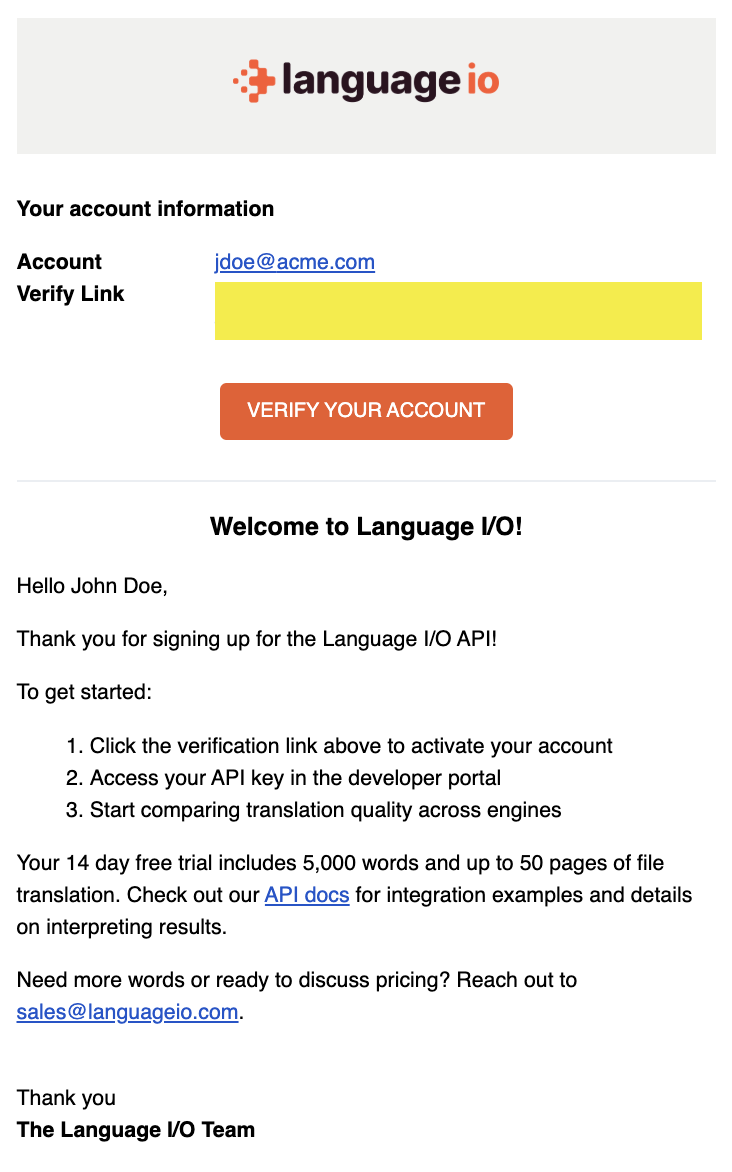Click the sales@languageio.com email link
The image size is (732, 1172).
[128, 1012]
